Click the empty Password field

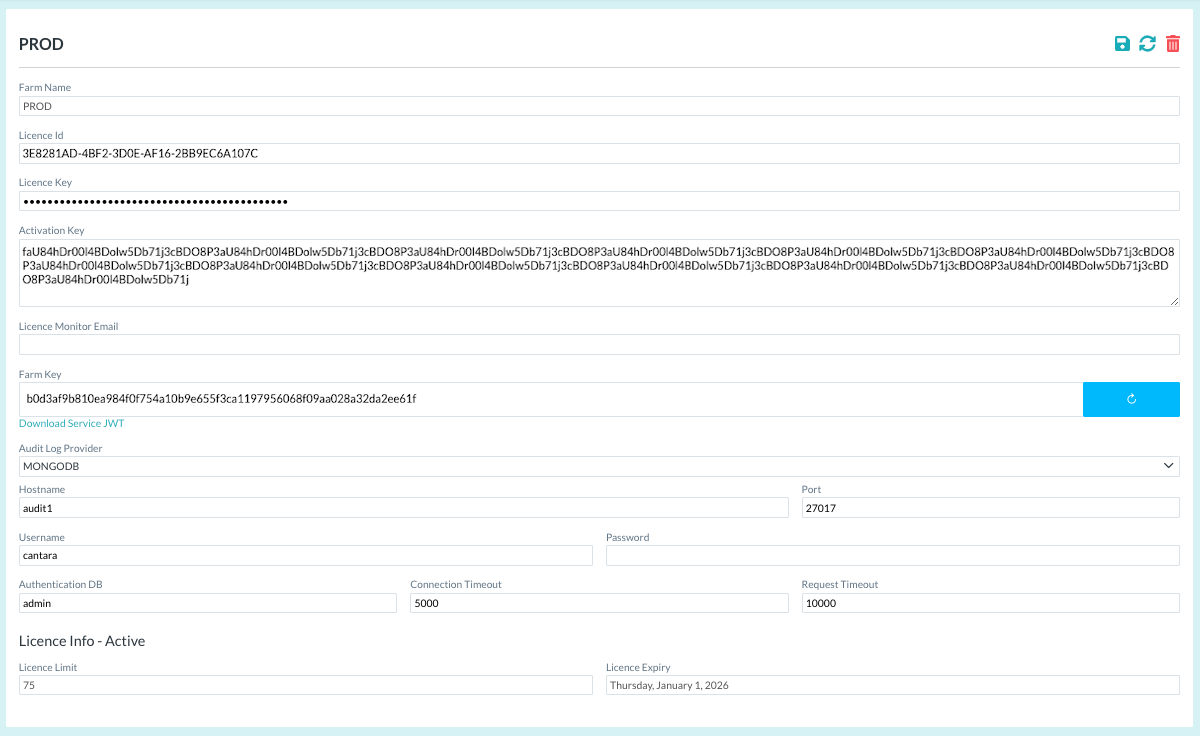(x=892, y=556)
